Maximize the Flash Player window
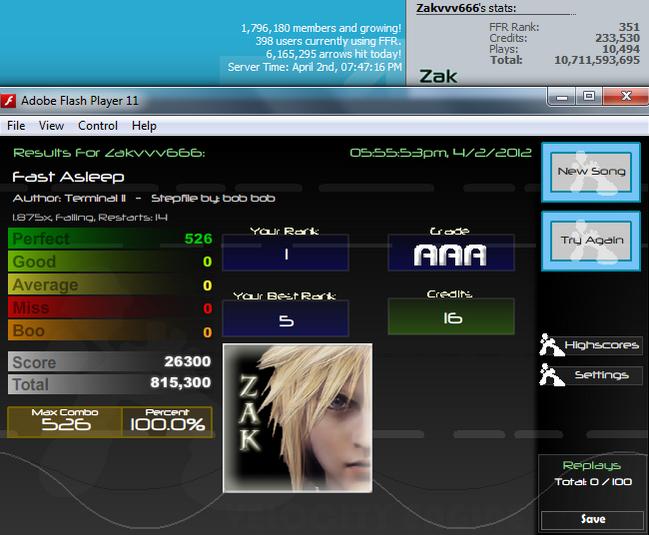The width and height of the screenshot is (649, 535). (589, 97)
